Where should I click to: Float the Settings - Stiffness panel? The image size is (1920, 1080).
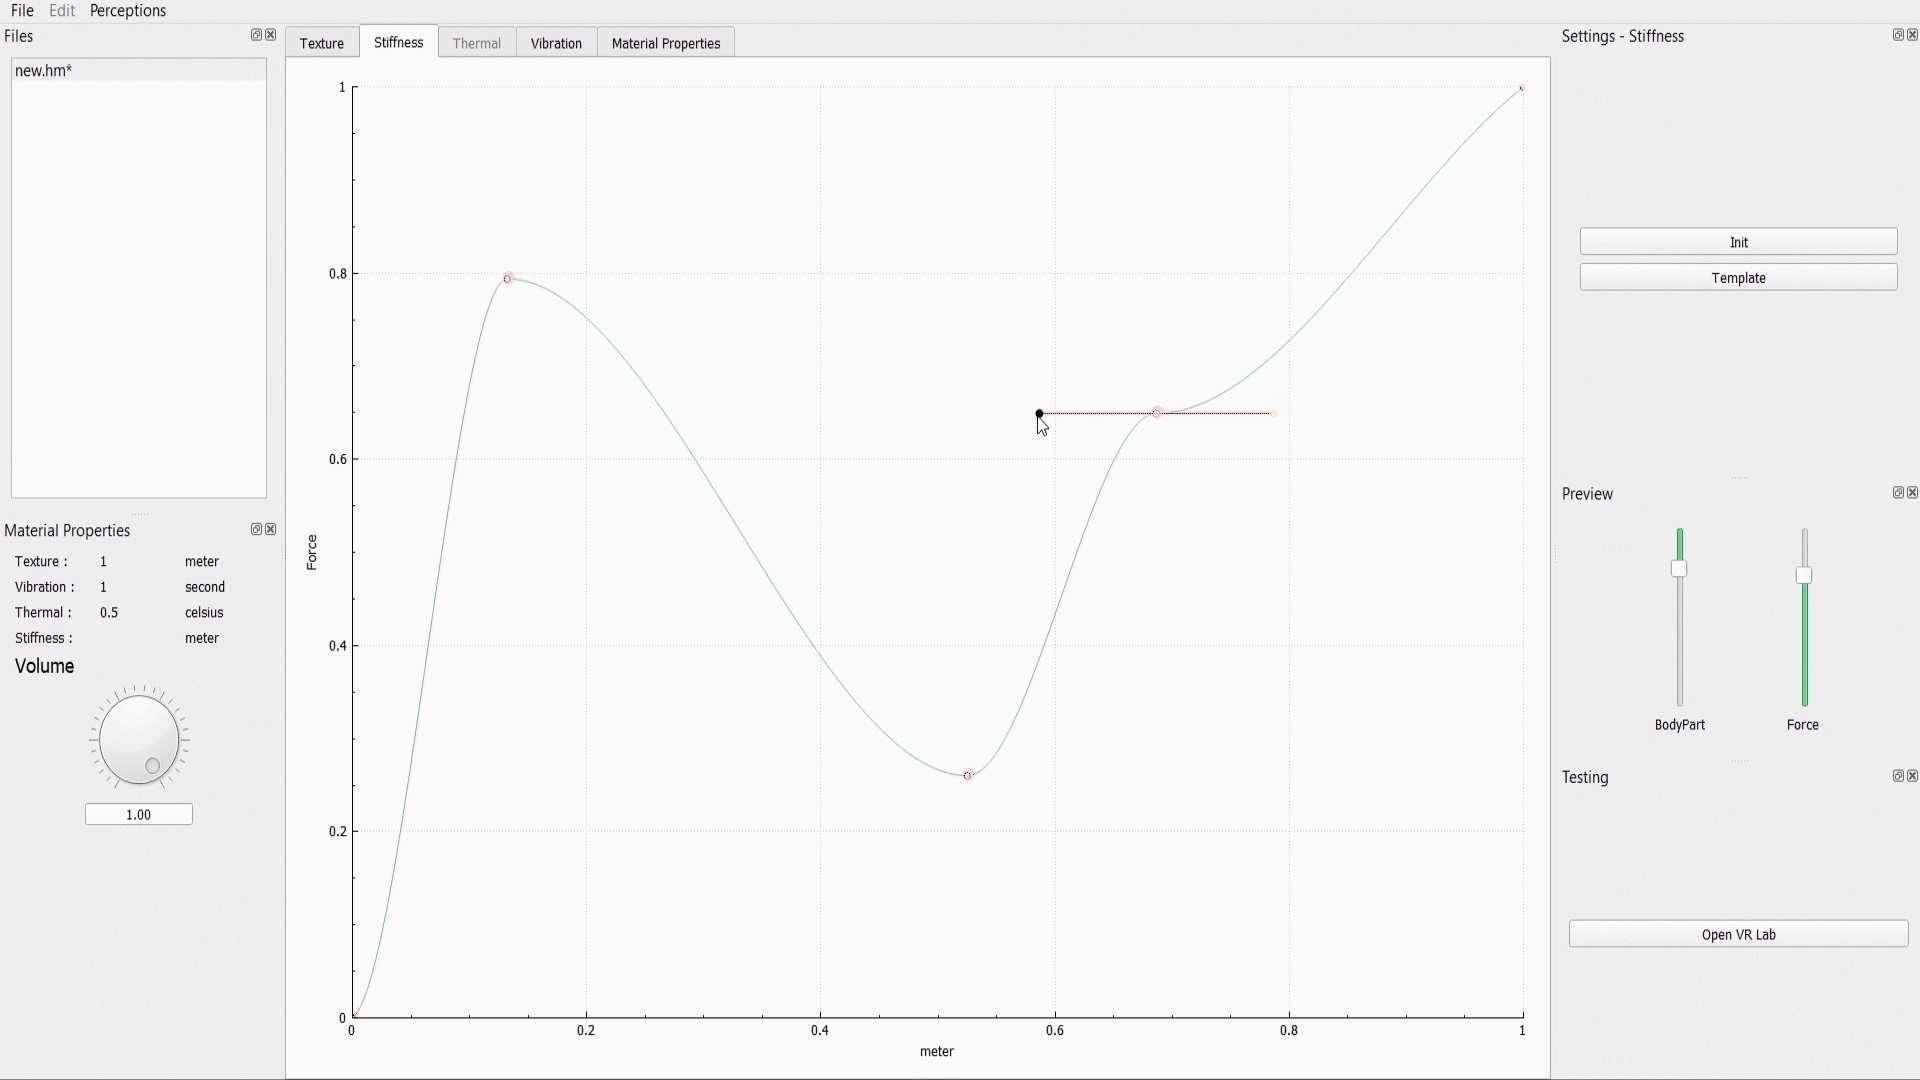coord(1898,35)
